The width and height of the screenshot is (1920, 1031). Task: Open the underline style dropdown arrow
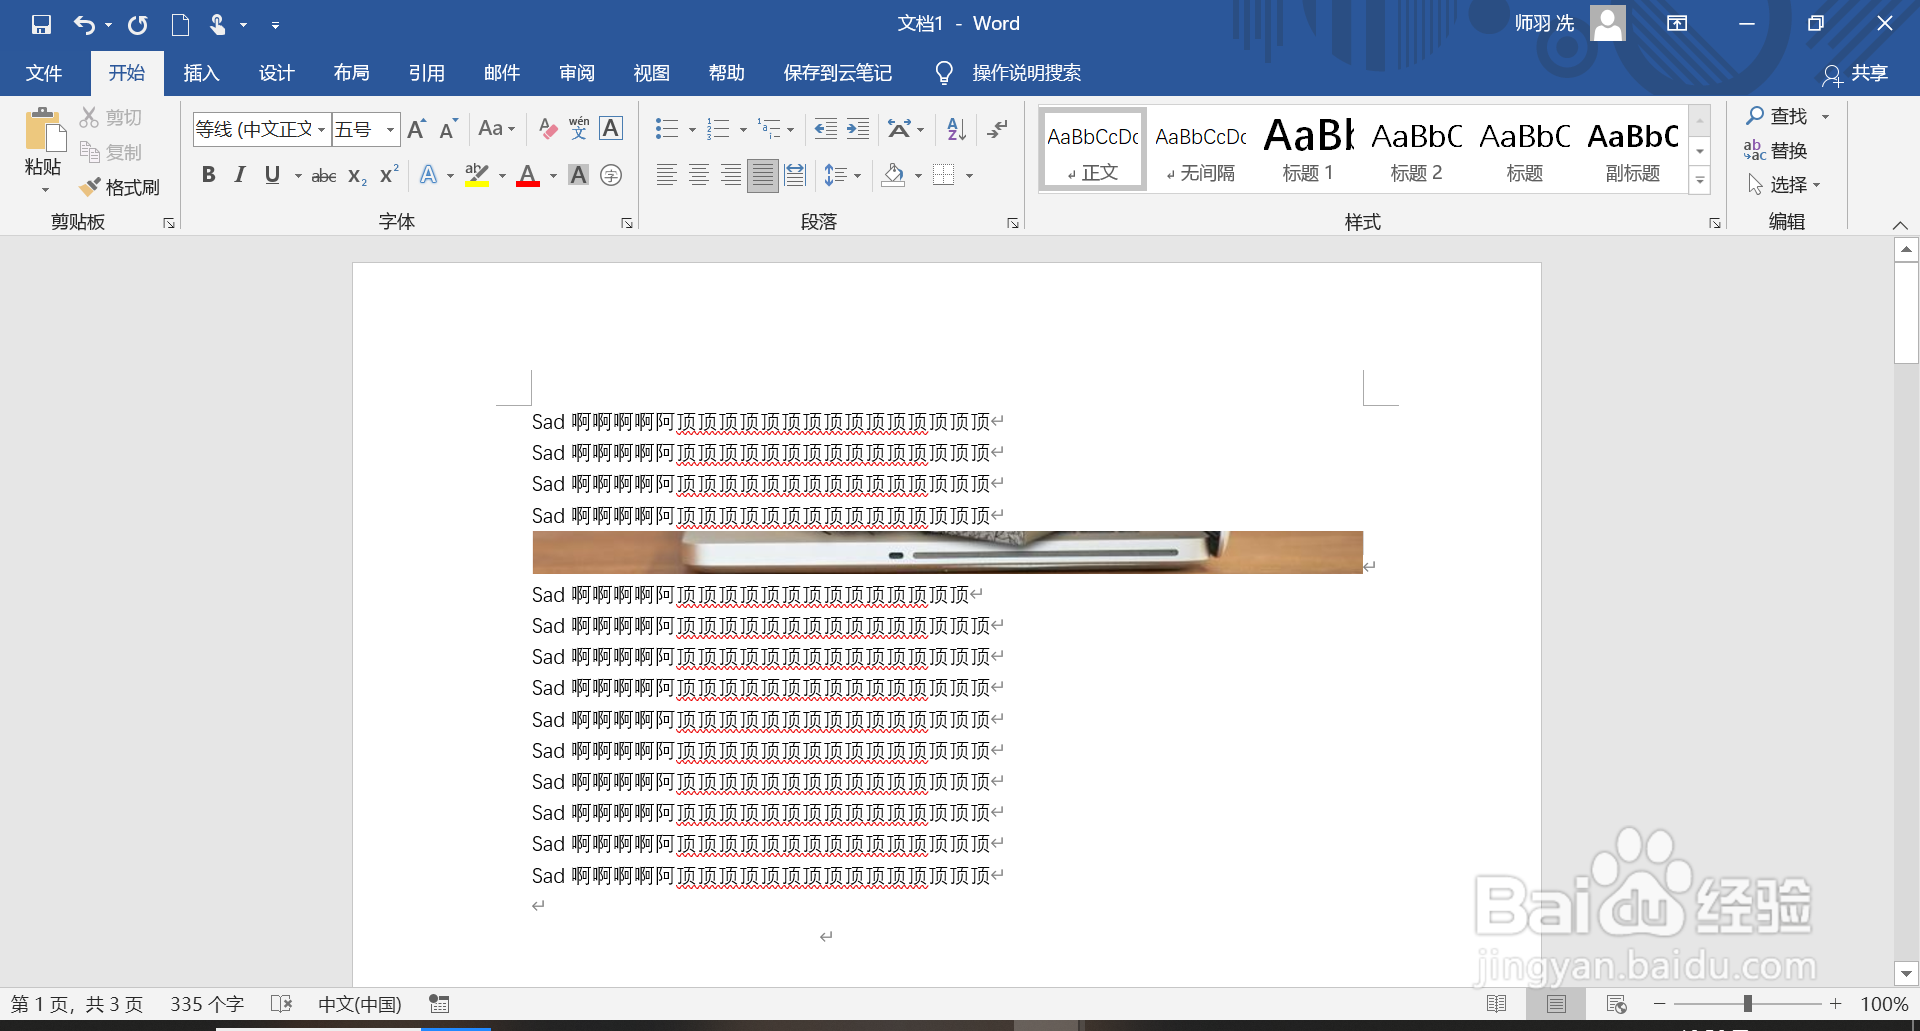pos(298,176)
